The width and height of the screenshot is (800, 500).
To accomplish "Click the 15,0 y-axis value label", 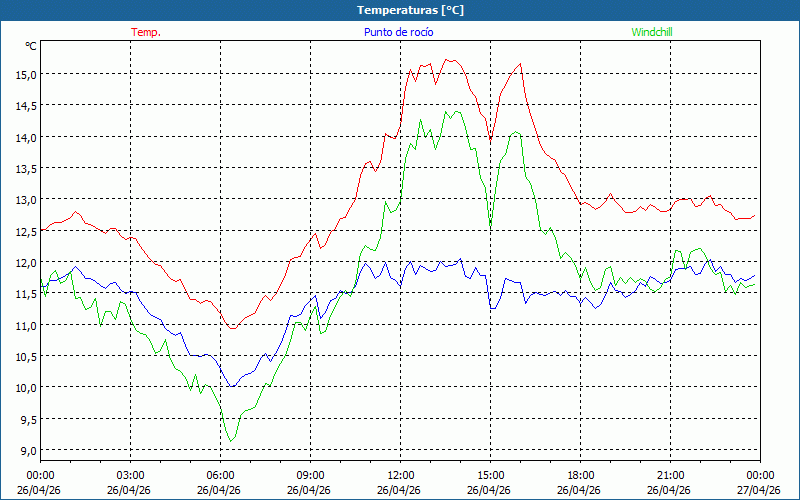I will pos(25,74).
